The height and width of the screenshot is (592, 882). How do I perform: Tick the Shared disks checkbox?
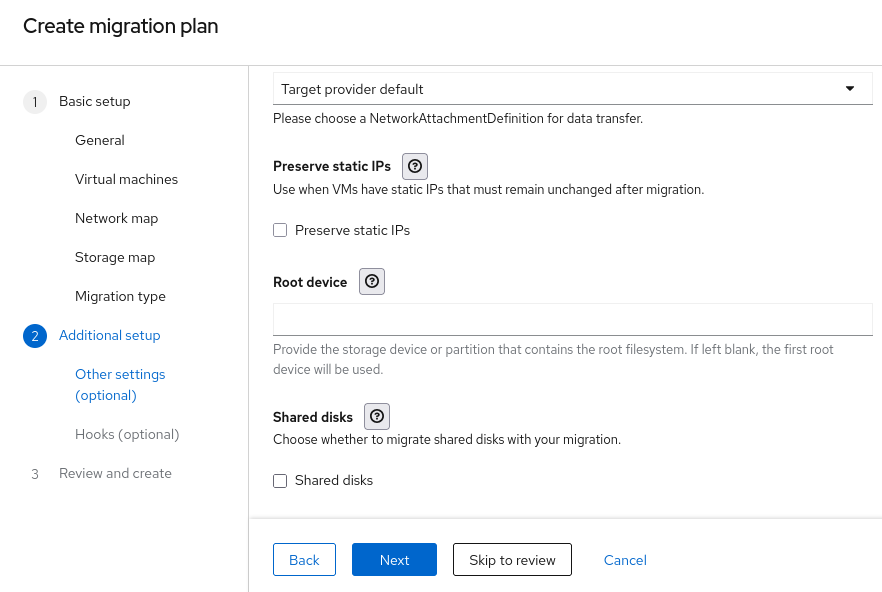pos(280,481)
